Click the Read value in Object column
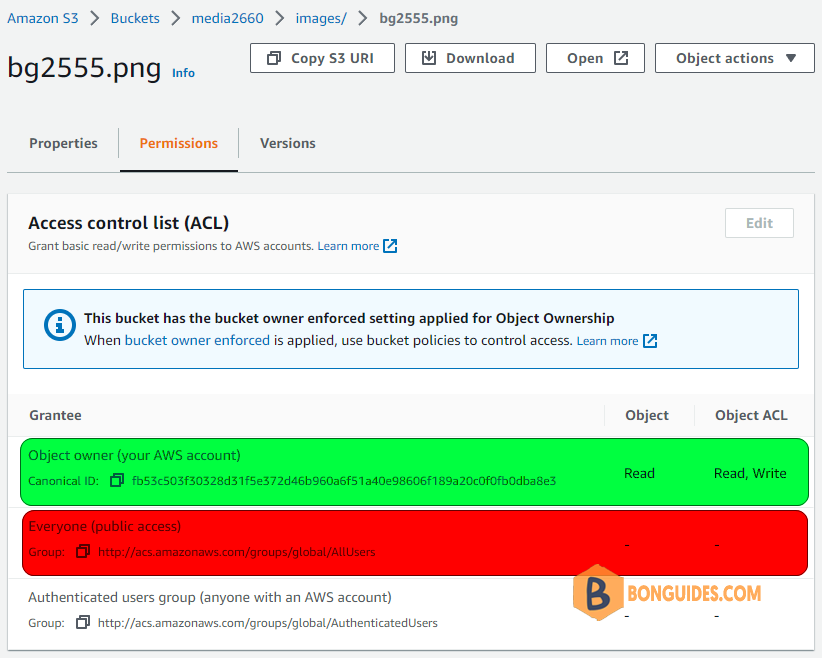822x658 pixels. [x=639, y=473]
